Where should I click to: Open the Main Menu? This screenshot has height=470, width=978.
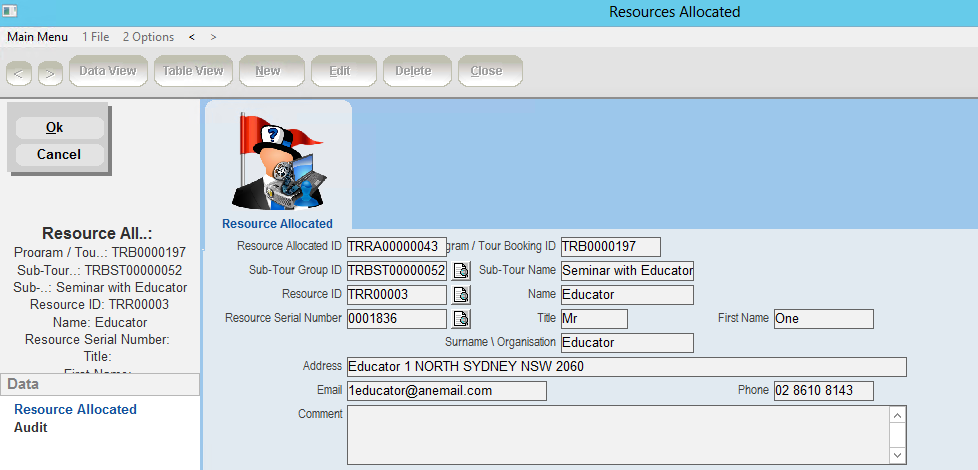pos(38,37)
